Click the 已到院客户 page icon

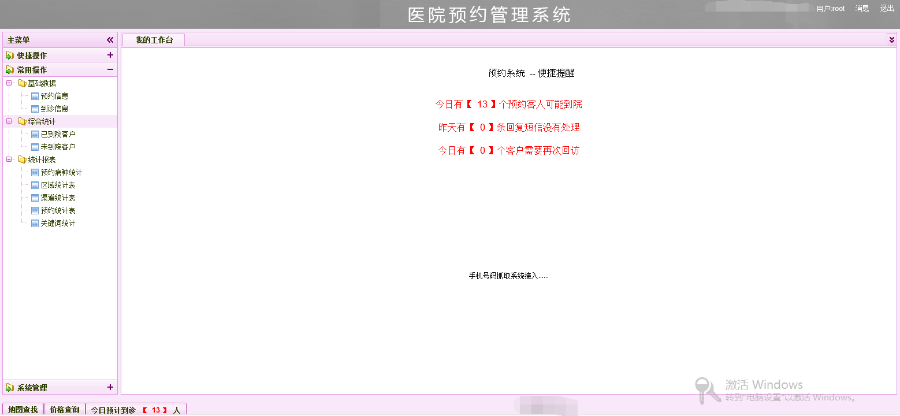(34, 134)
